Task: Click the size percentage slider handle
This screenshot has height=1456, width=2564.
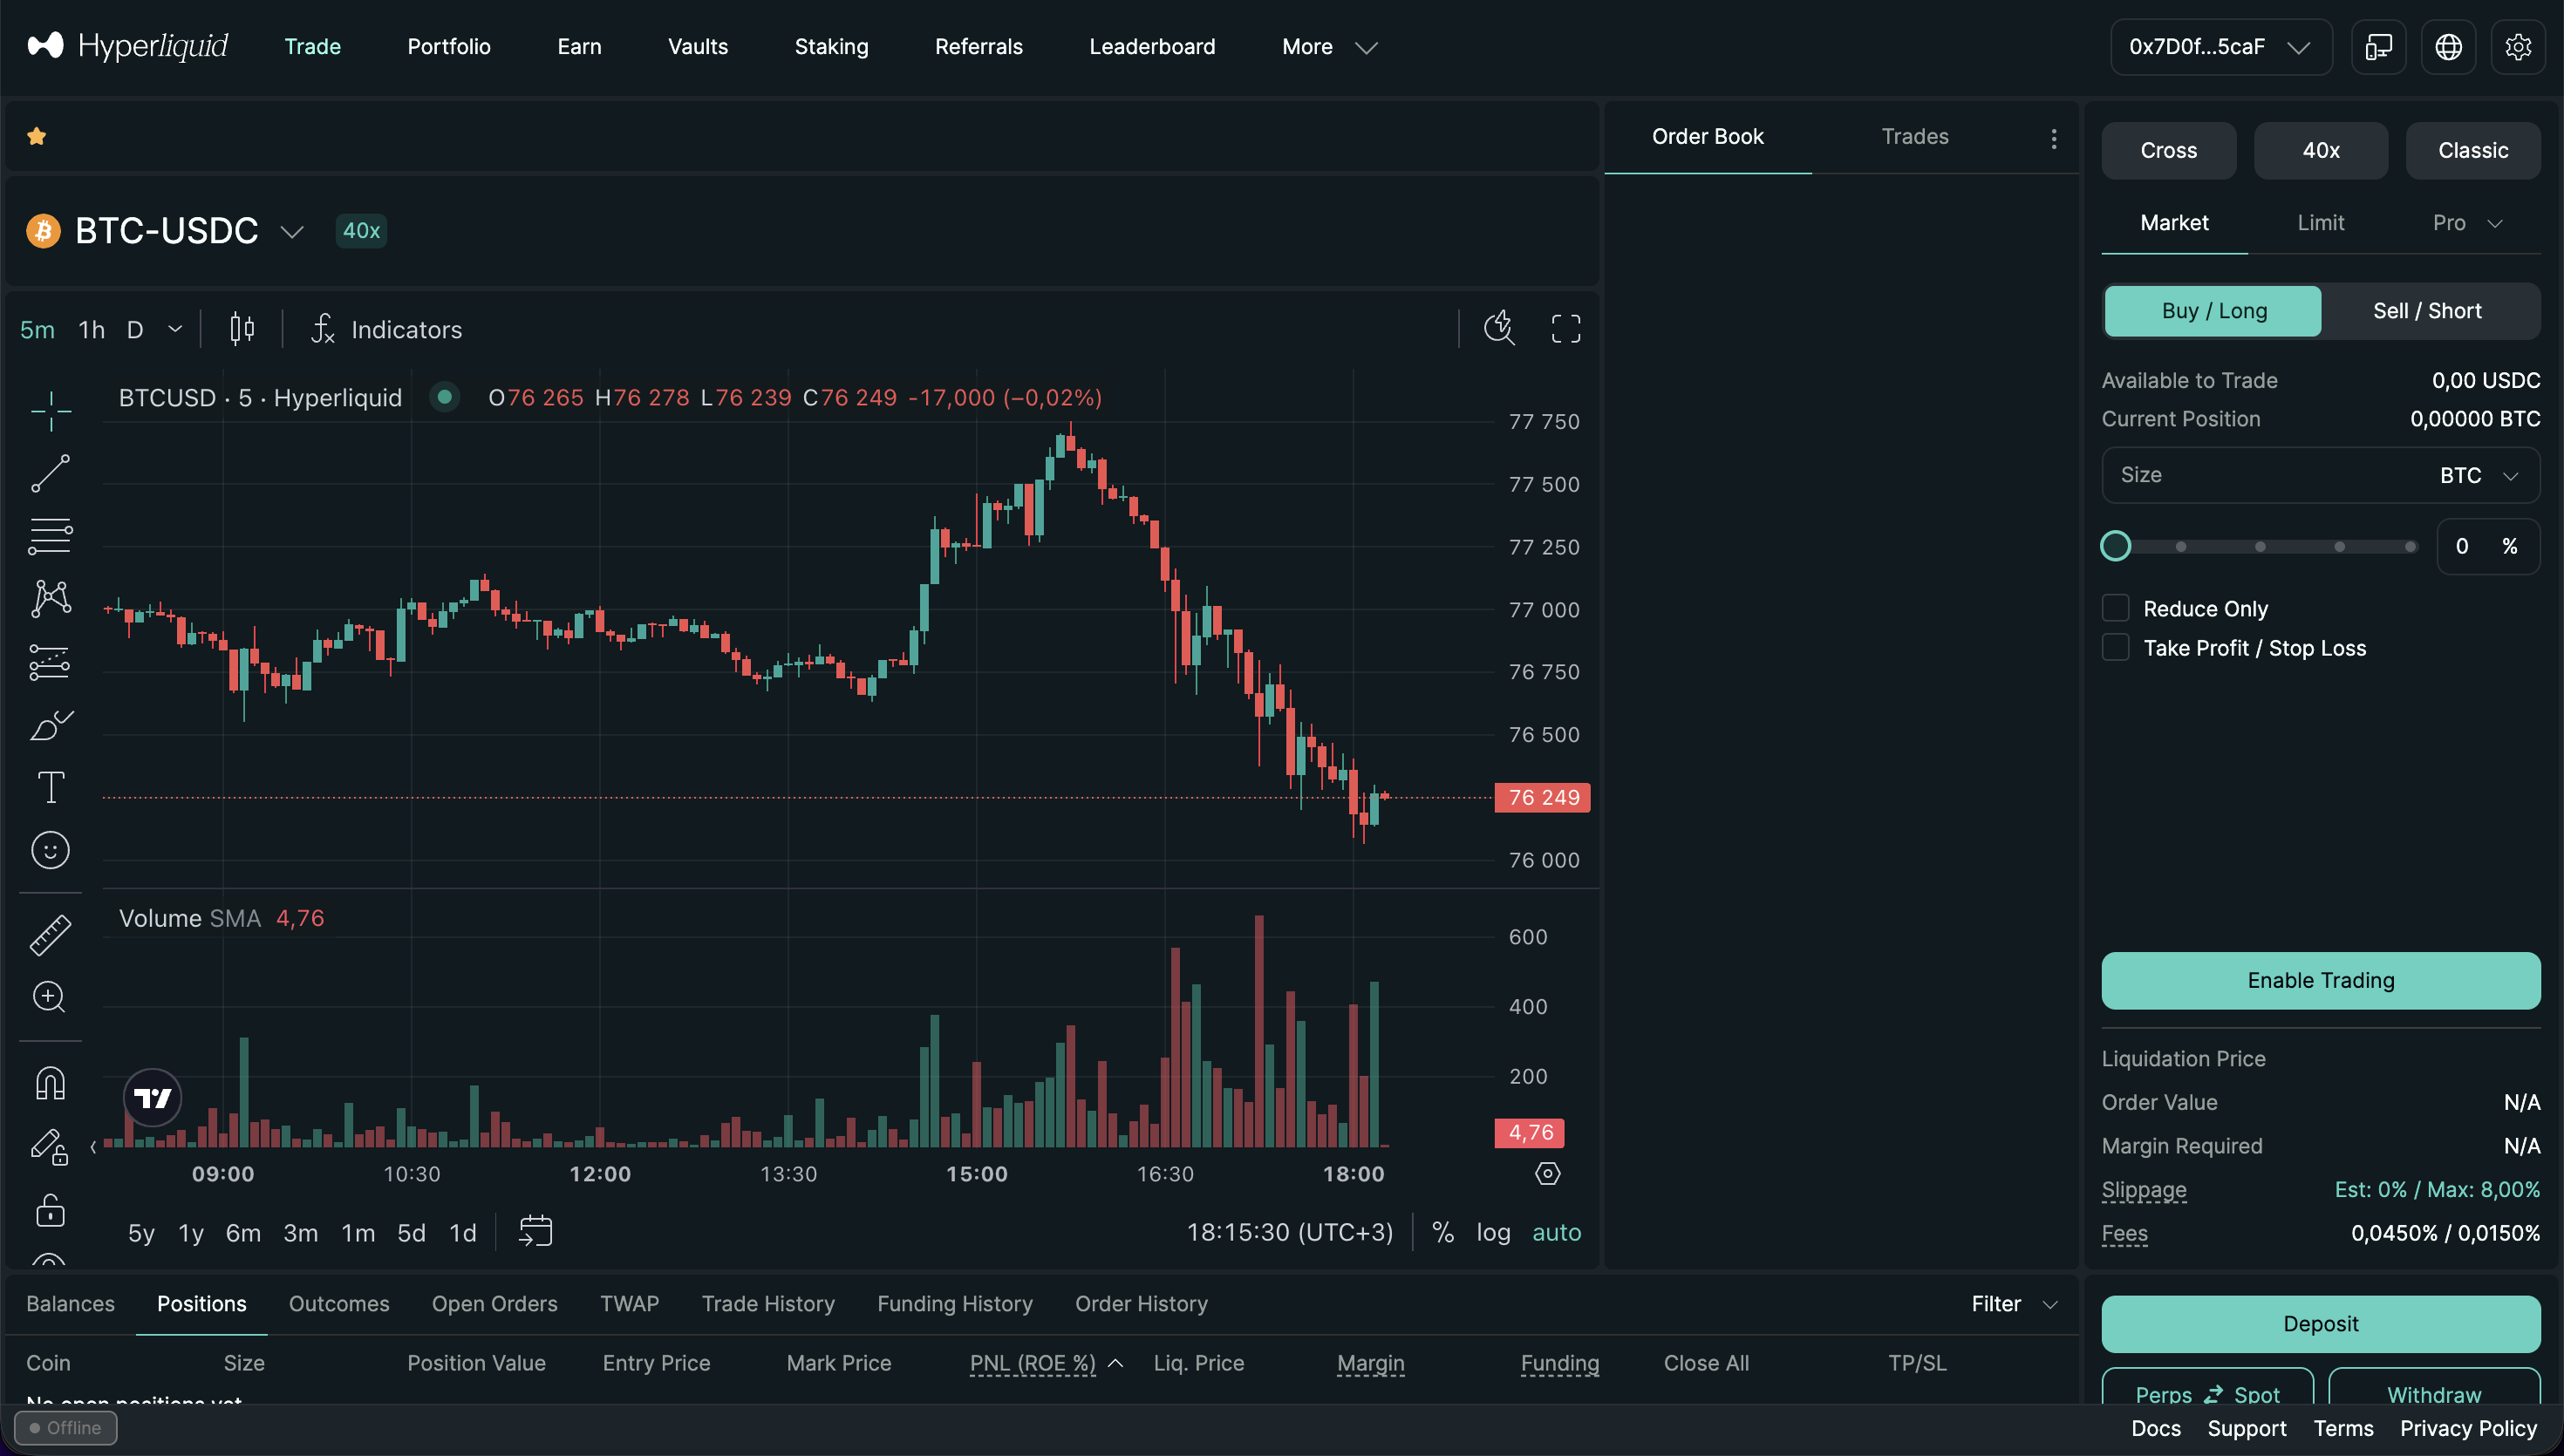Action: tap(2115, 546)
